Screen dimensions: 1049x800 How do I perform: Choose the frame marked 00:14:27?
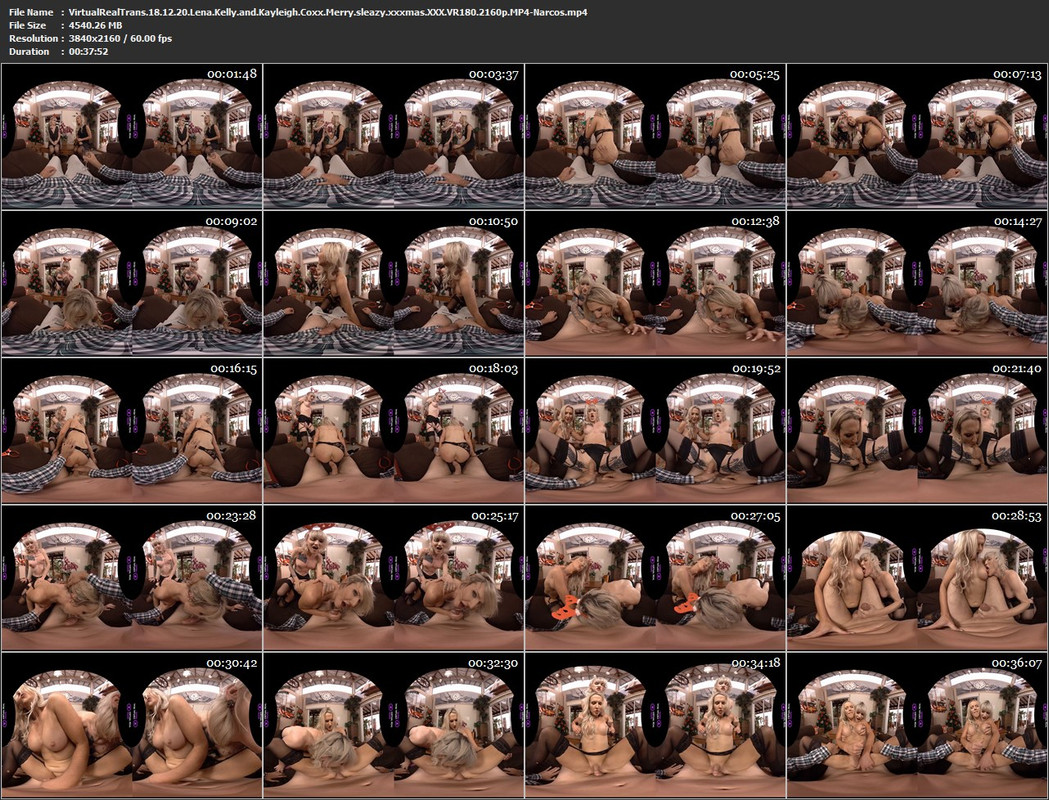(x=917, y=284)
